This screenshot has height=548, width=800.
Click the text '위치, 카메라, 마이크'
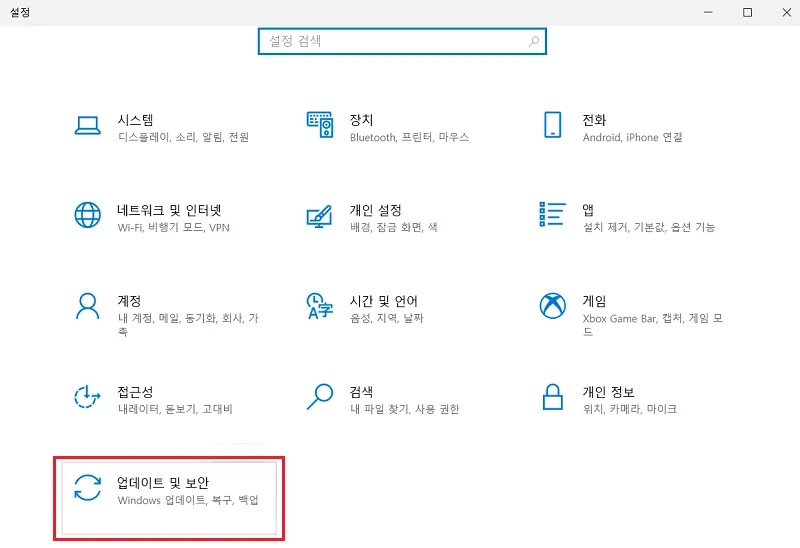pos(630,409)
